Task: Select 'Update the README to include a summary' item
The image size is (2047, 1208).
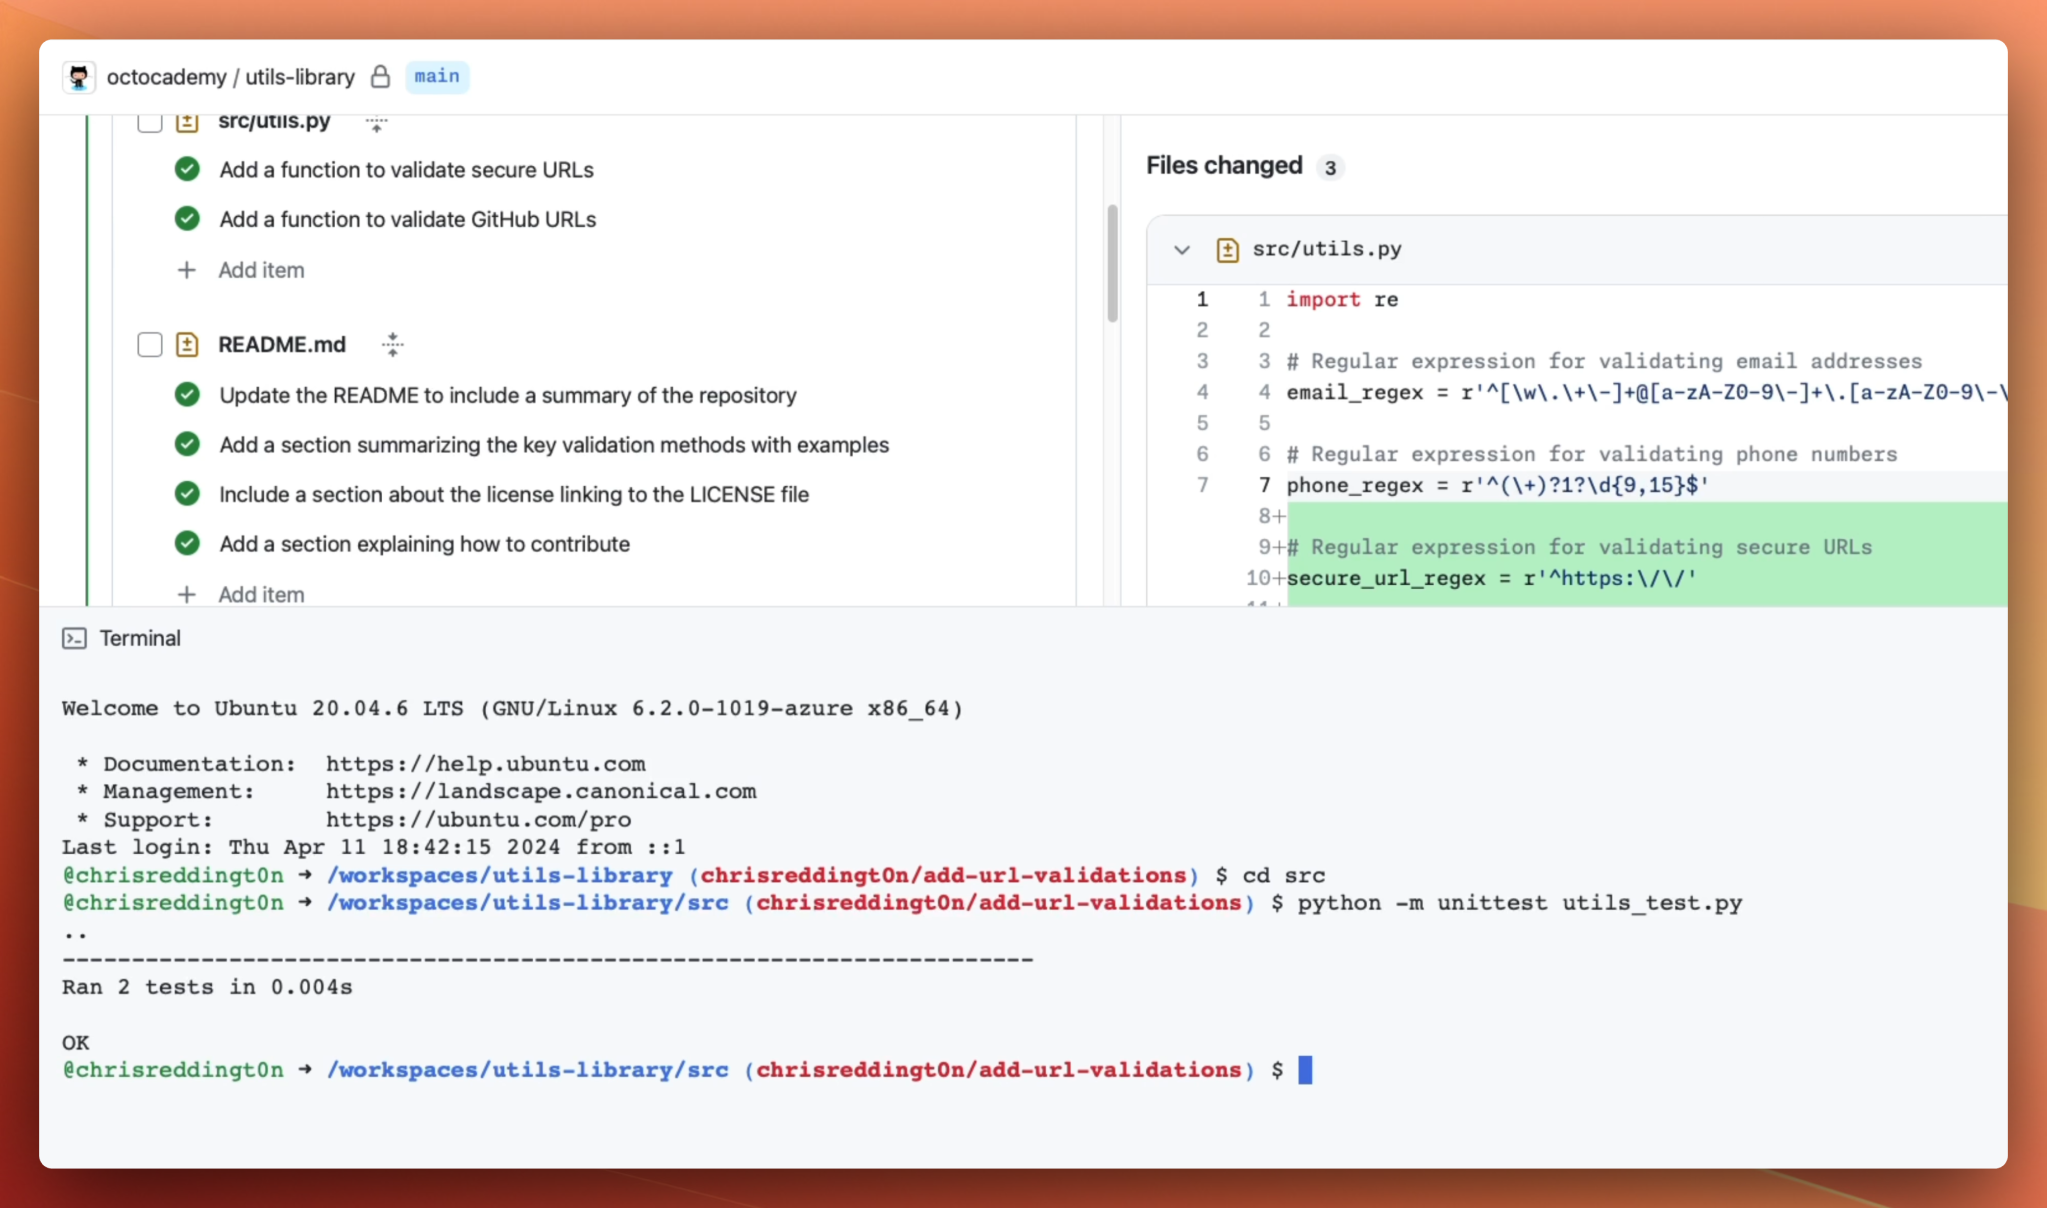Action: pos(508,395)
